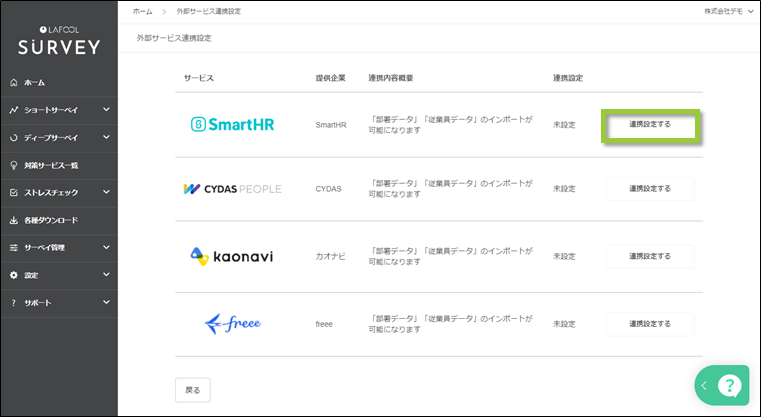Image resolution: width=761 pixels, height=417 pixels.
Task: Click the SmartHR logo
Action: tap(232, 125)
